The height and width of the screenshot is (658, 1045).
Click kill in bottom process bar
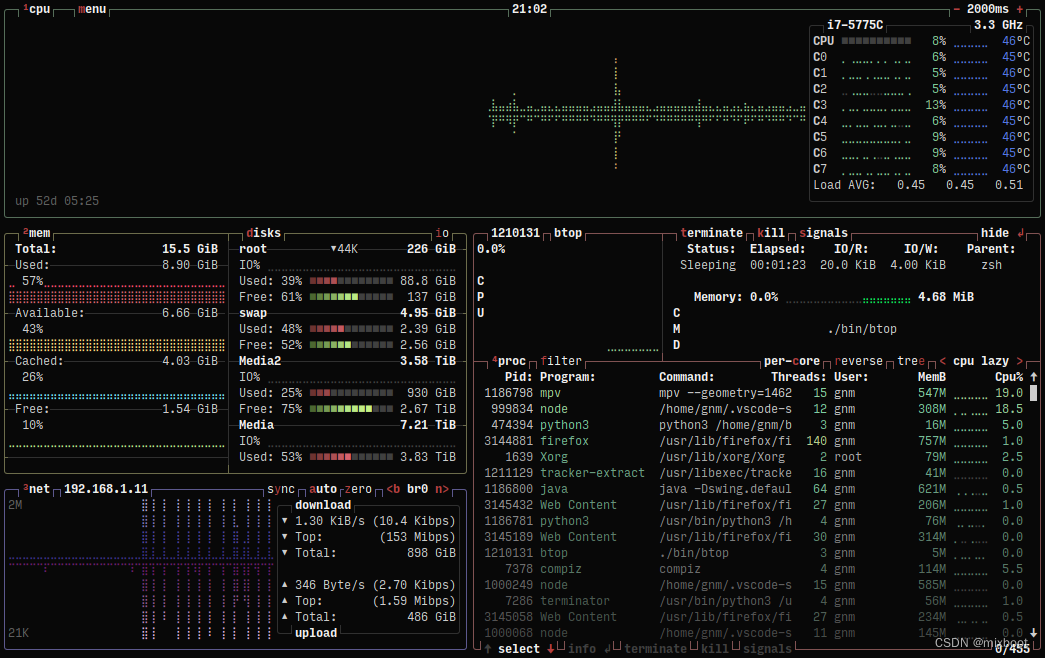(x=715, y=649)
